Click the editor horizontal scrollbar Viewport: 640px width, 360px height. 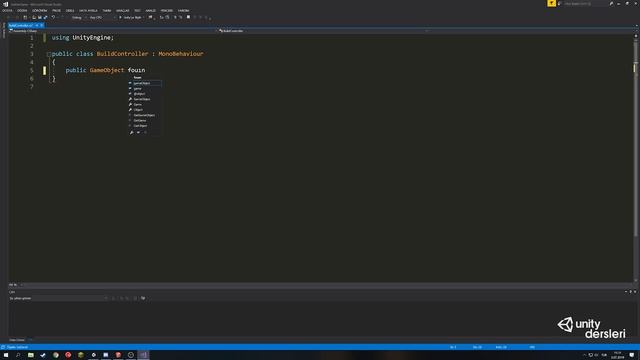click(x=327, y=284)
